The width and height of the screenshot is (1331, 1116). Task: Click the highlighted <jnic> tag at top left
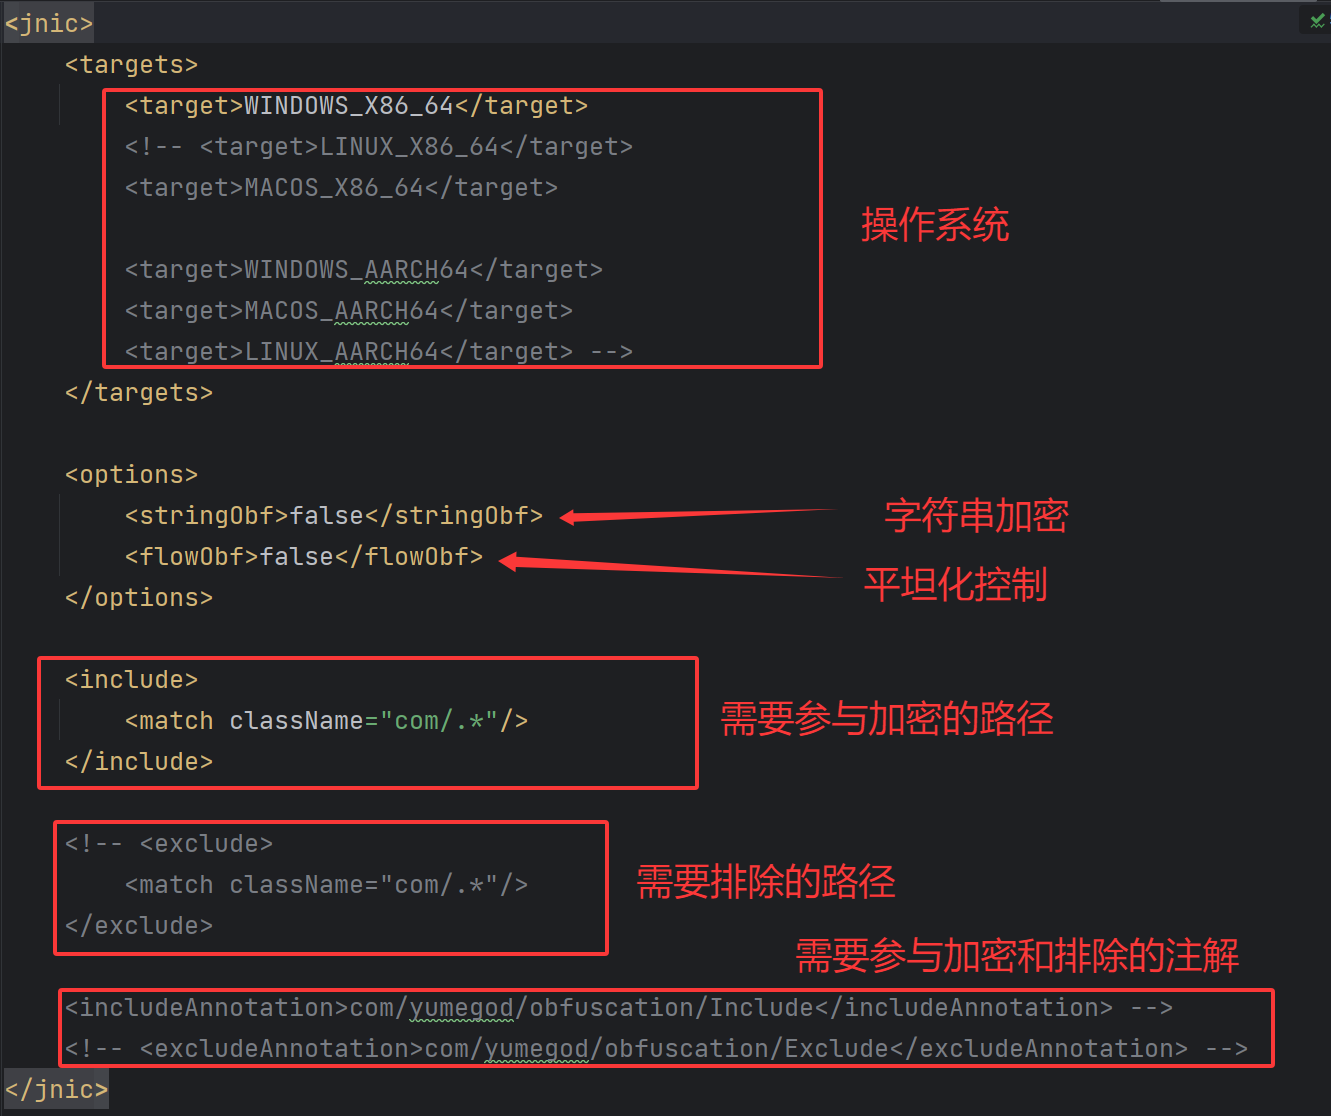[47, 22]
